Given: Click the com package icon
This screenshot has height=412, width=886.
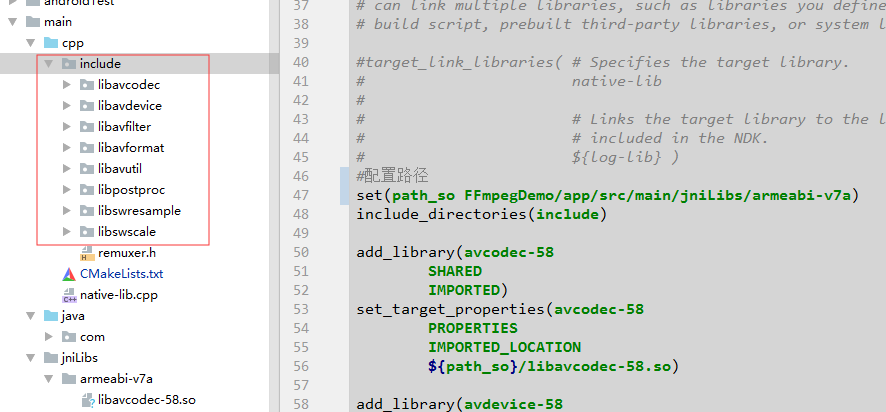Looking at the screenshot, I should (x=69, y=337).
